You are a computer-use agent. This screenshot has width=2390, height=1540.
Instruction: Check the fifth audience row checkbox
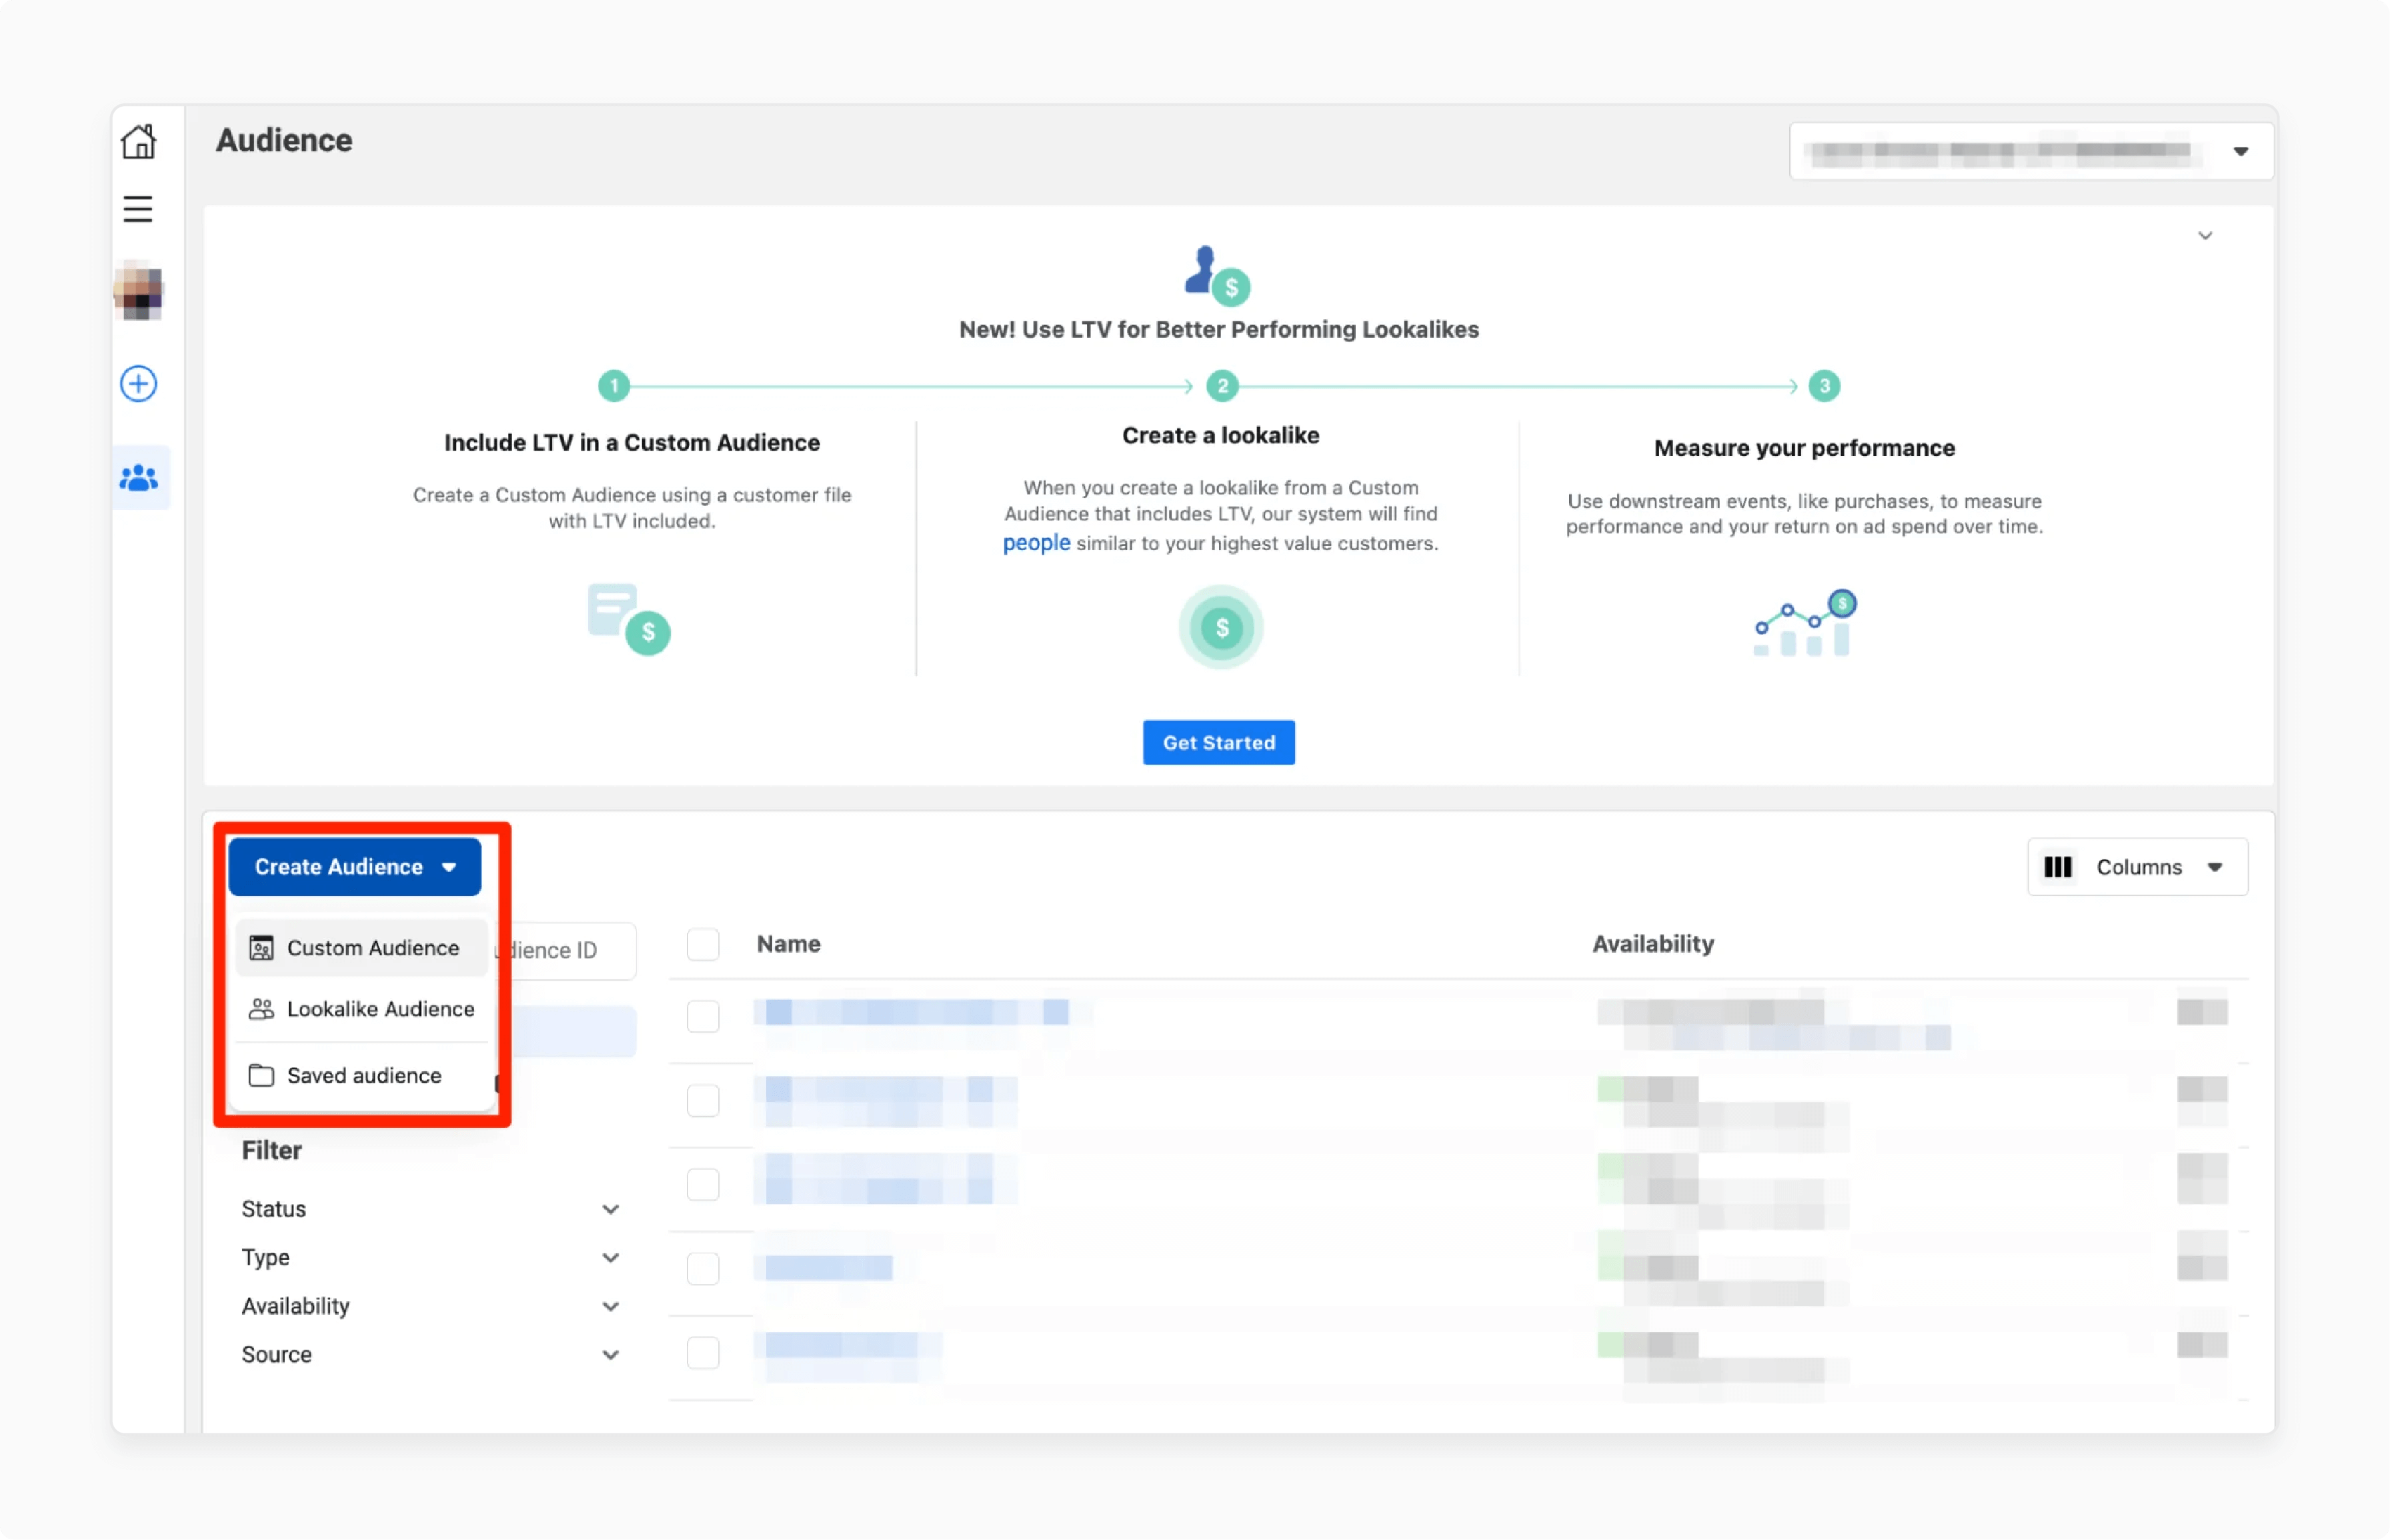click(x=703, y=1354)
